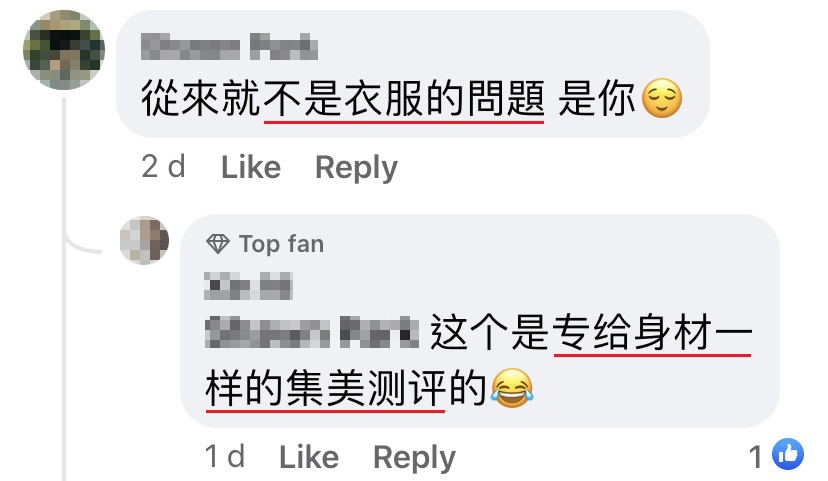Click the 2 d timestamp
Image resolution: width=828 pixels, height=481 pixels.
coord(164,167)
